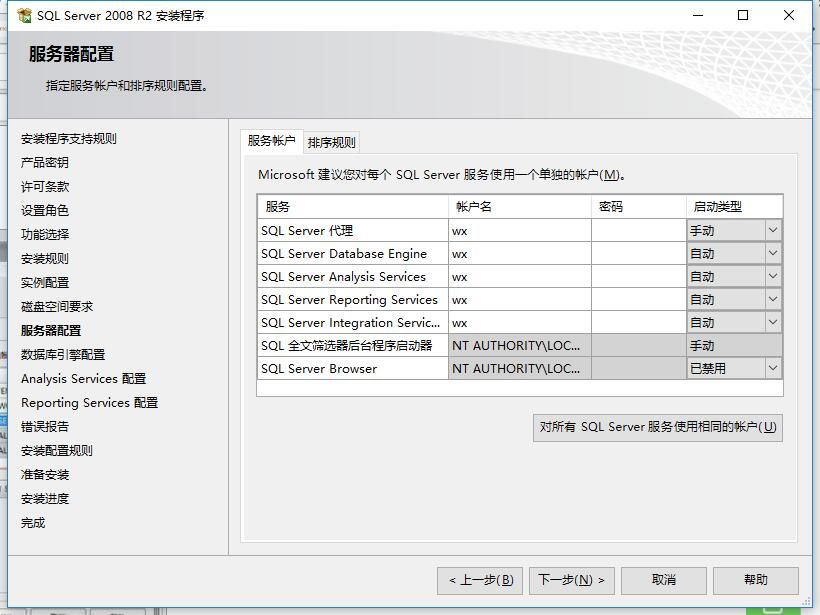
Task: Click the 启动类型 column header
Action: click(734, 207)
